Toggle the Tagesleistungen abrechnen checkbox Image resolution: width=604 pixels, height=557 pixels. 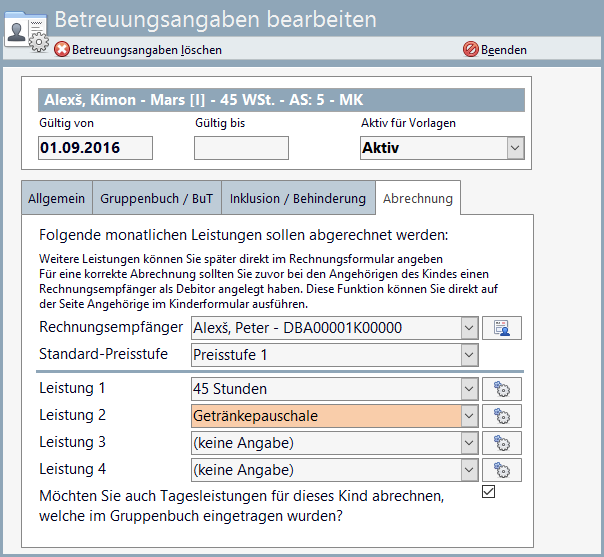point(488,491)
